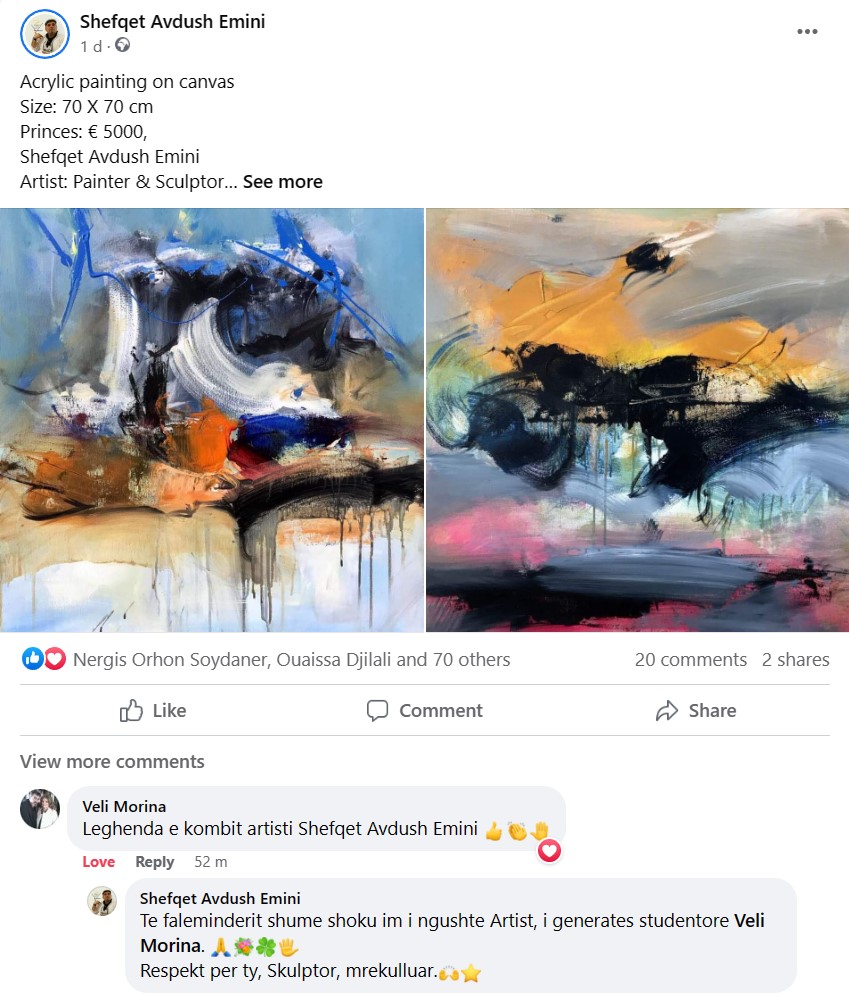
Task: Open the blue abstract painting on left
Action: tap(212, 420)
